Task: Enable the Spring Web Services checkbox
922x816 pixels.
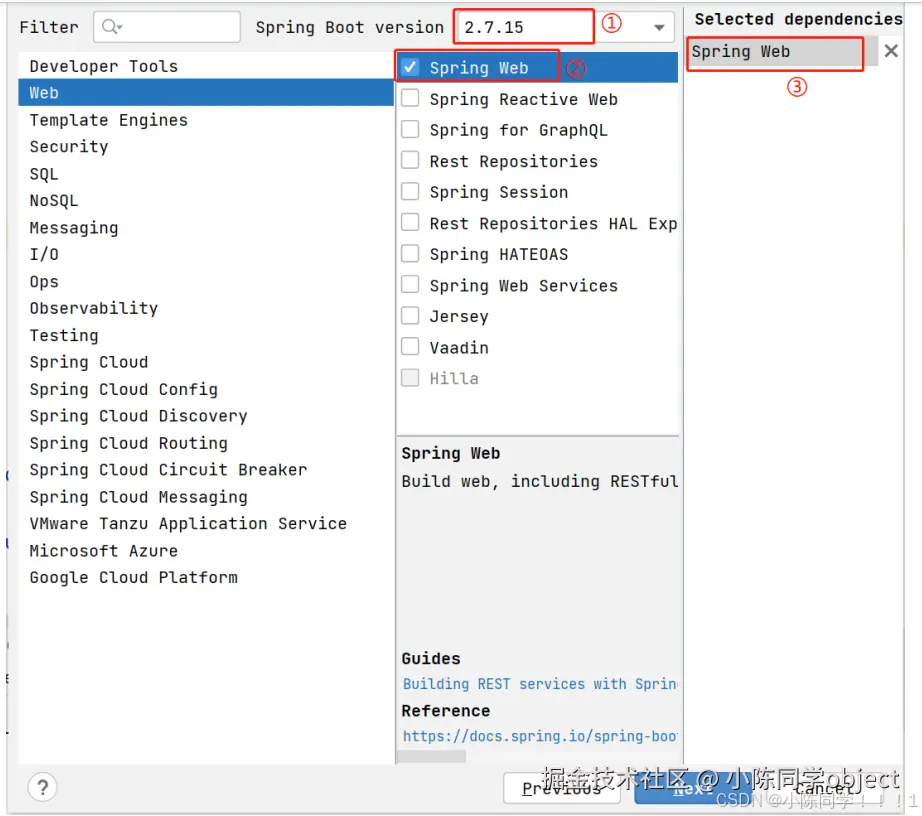Action: point(410,285)
